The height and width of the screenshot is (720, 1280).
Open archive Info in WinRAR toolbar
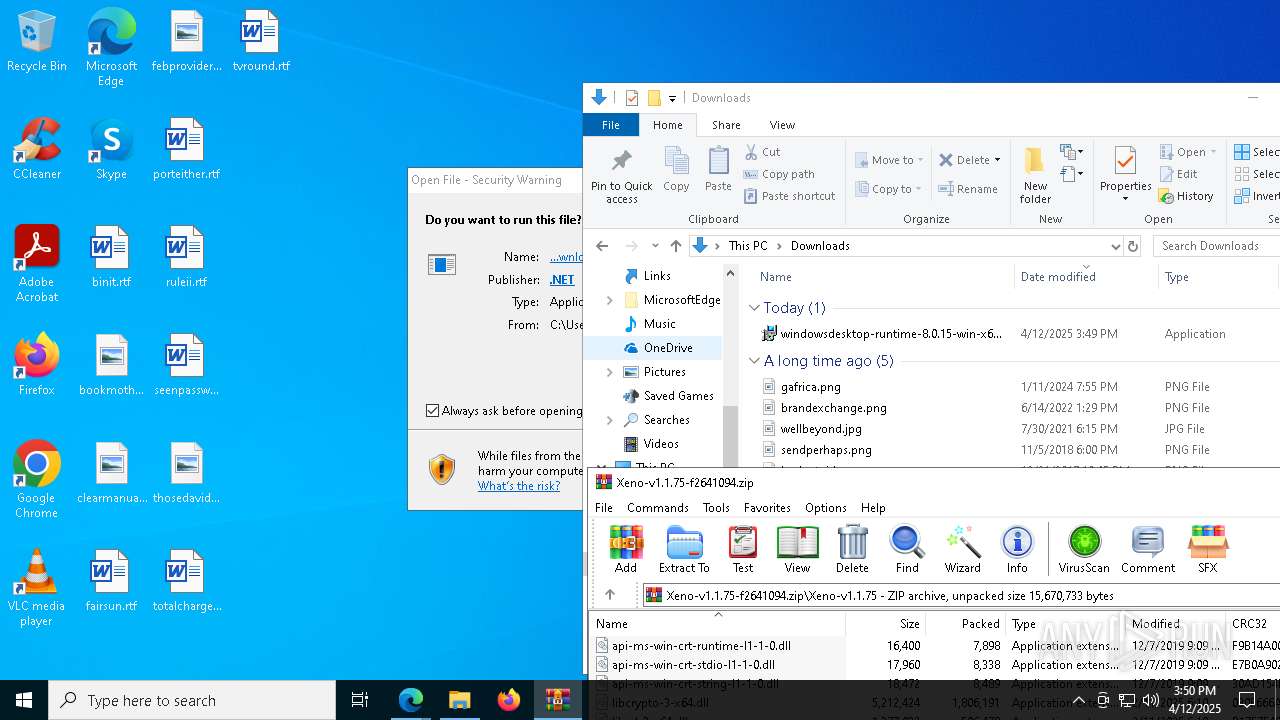1017,549
